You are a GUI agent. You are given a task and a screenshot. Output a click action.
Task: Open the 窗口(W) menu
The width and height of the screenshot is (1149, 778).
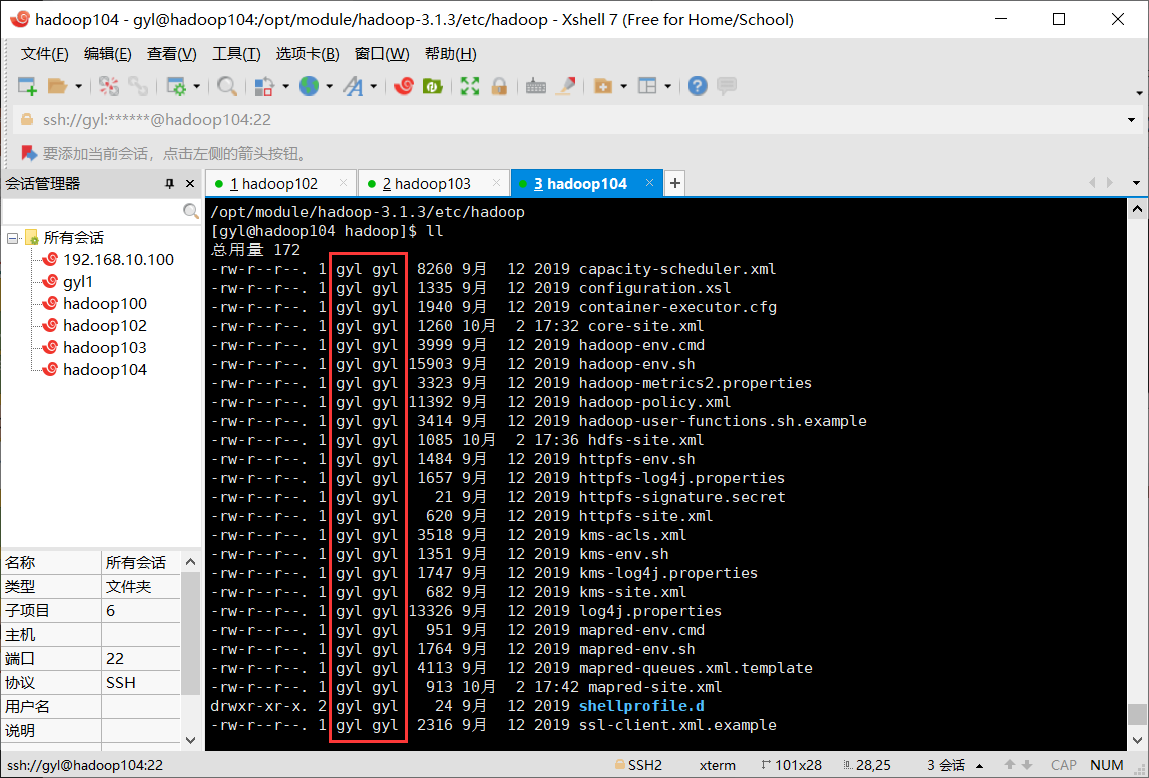(x=382, y=53)
